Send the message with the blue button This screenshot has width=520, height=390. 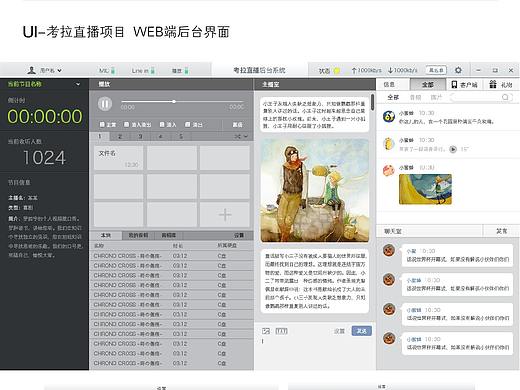click(362, 331)
